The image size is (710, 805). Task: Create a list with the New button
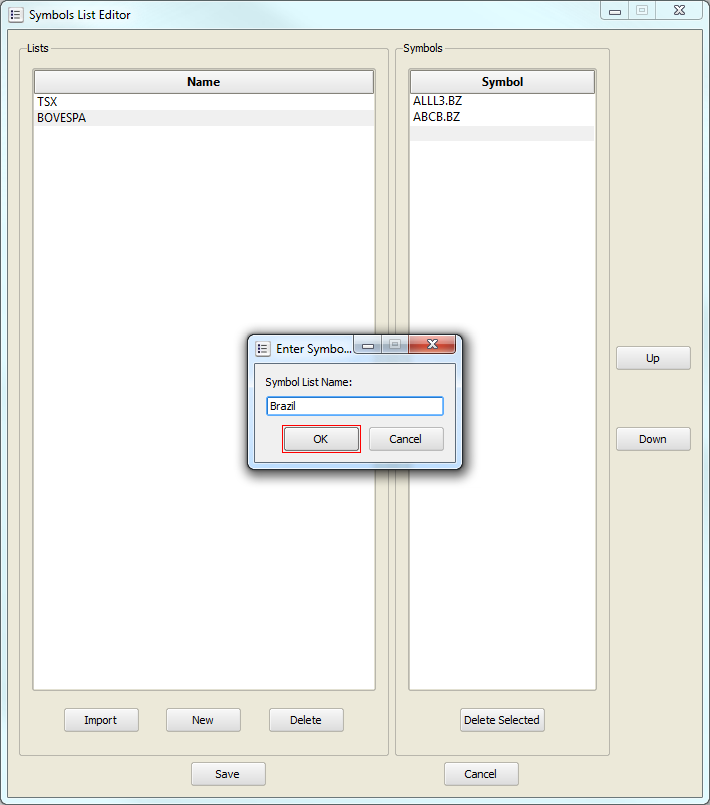(x=203, y=720)
